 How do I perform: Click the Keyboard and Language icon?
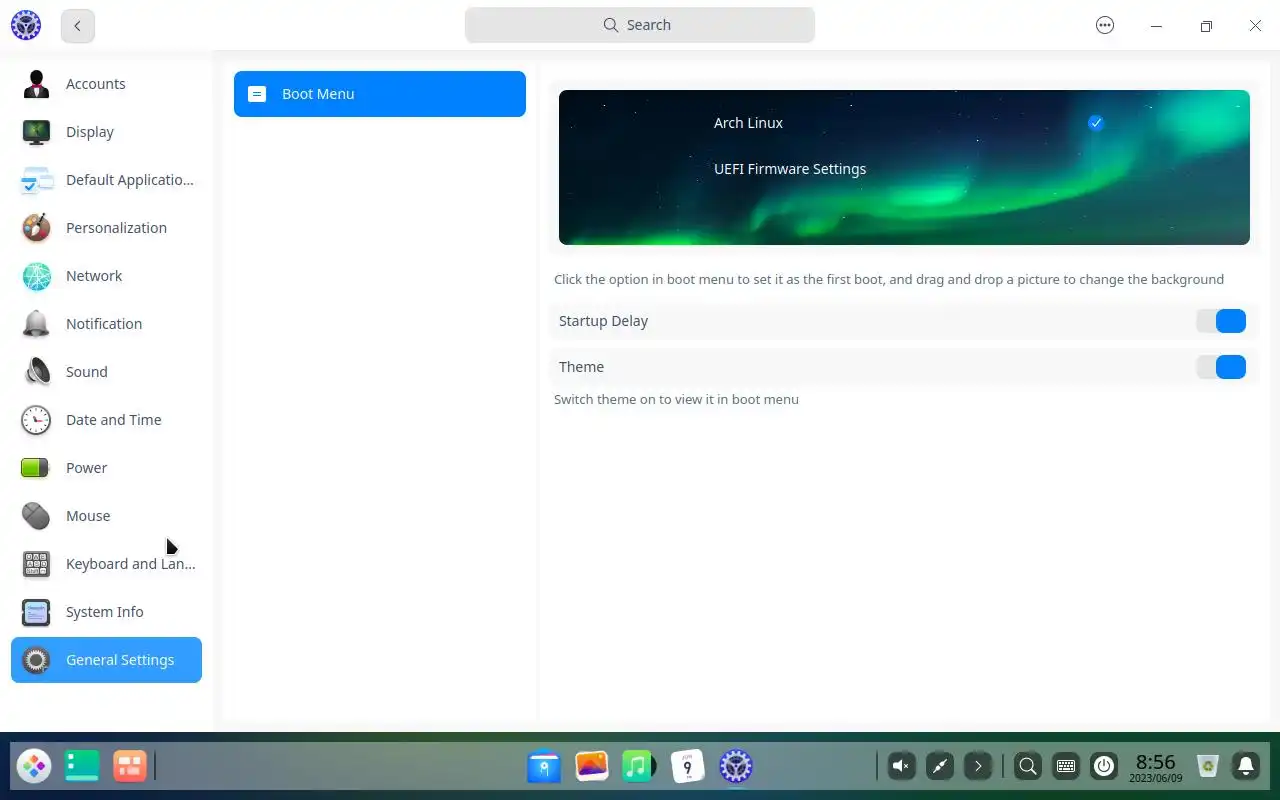tap(36, 564)
